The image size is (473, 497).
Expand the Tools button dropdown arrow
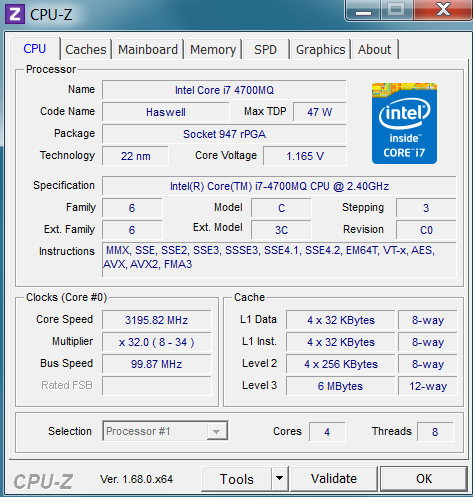(279, 479)
